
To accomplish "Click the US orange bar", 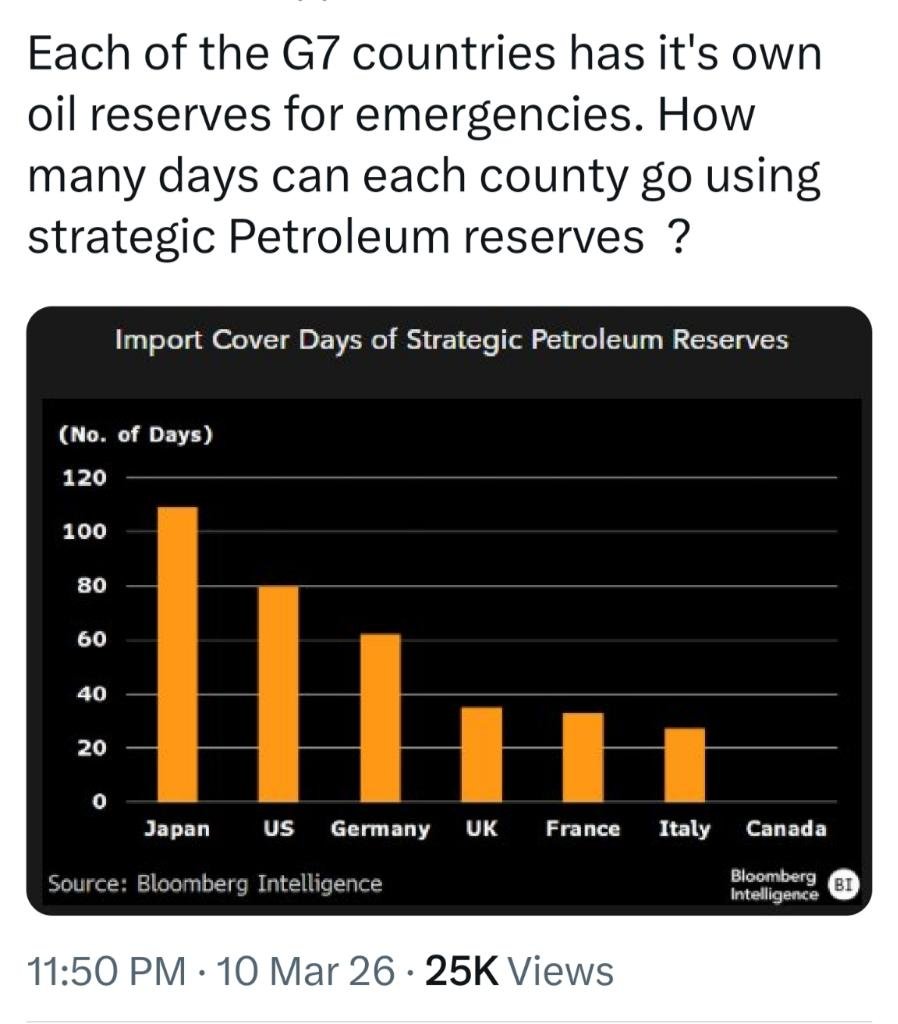I will click(278, 693).
